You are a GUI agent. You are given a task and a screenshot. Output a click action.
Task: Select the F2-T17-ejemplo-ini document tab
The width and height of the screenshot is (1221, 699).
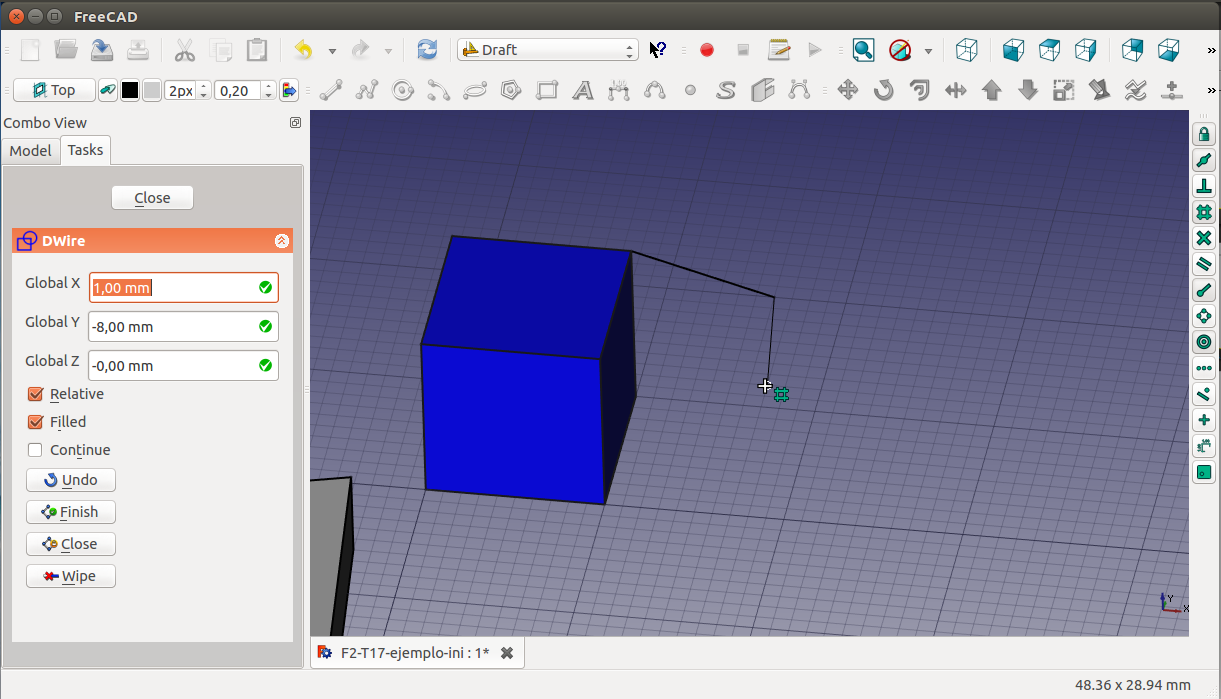(414, 653)
